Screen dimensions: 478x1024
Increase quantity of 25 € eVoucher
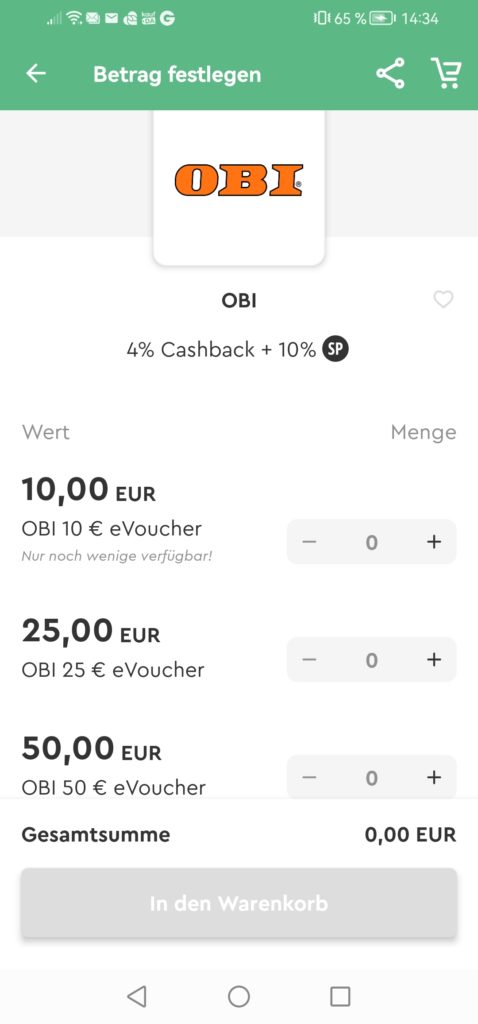tap(434, 660)
